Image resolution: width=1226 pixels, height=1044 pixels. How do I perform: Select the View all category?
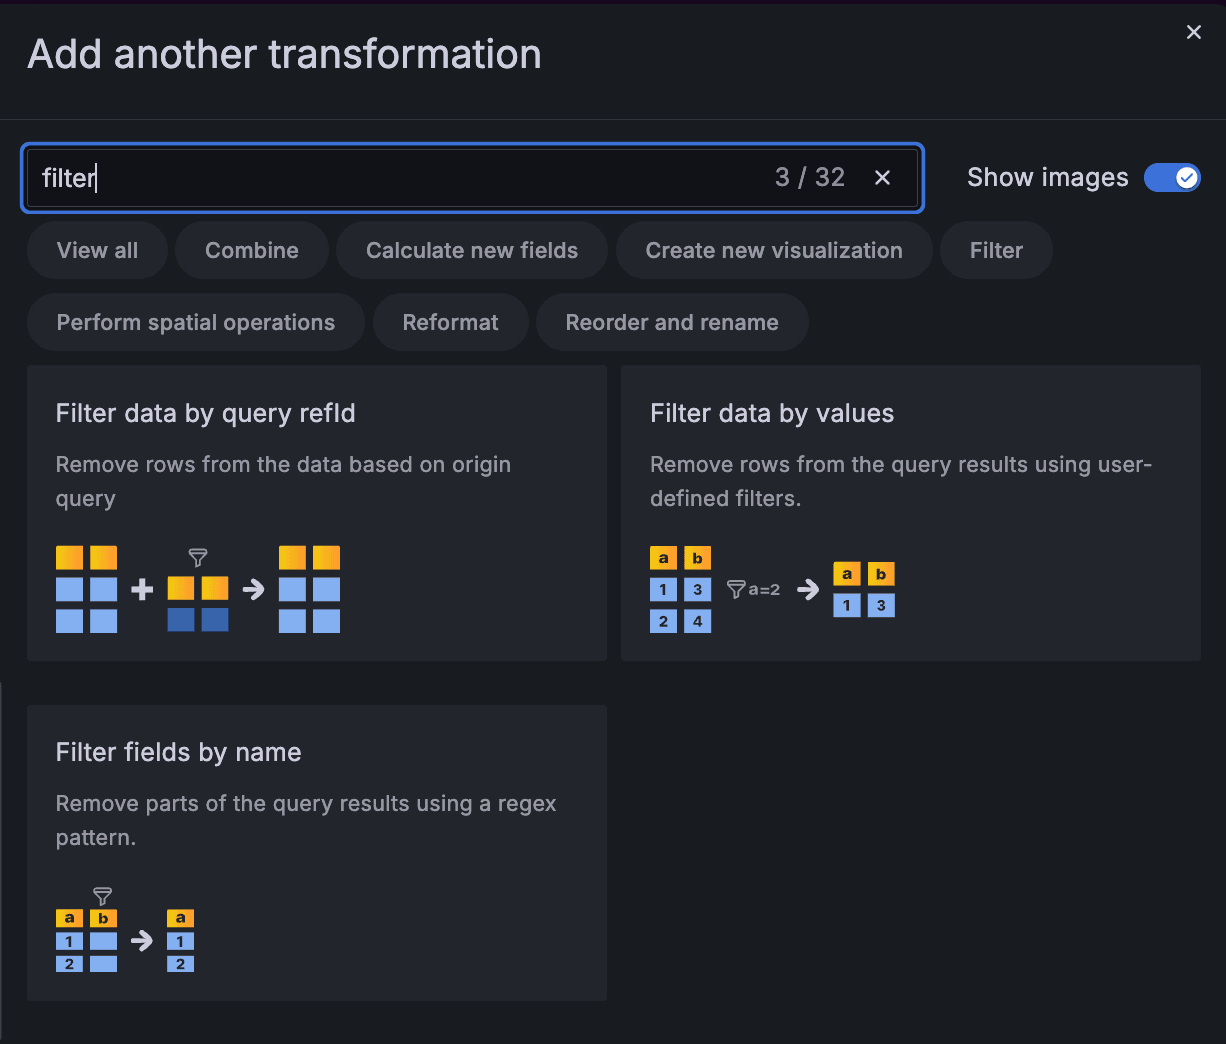point(97,250)
